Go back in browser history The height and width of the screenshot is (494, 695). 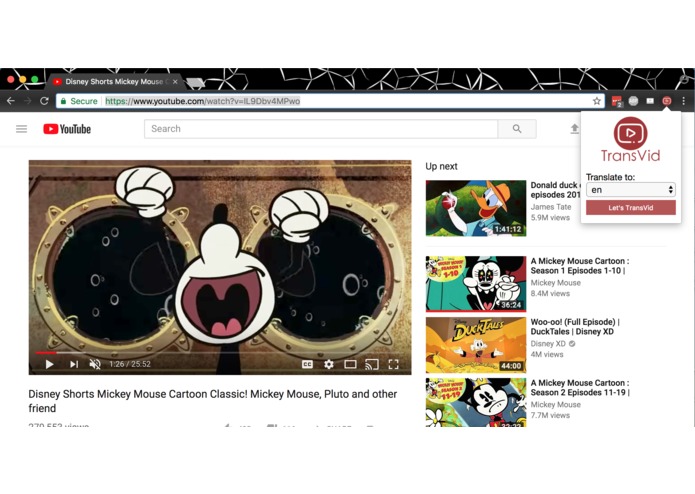click(x=11, y=101)
